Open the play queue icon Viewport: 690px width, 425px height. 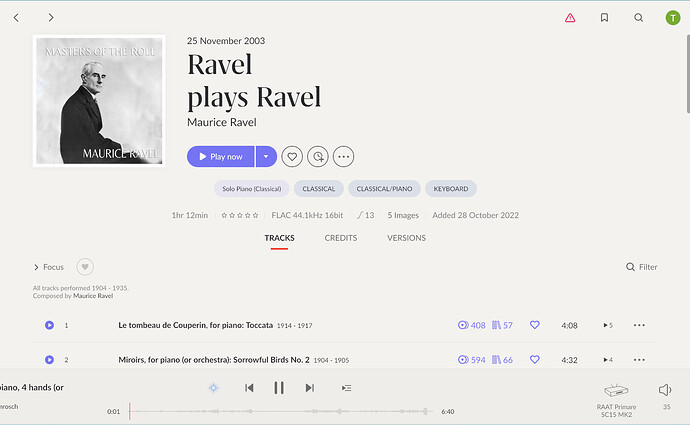click(346, 388)
